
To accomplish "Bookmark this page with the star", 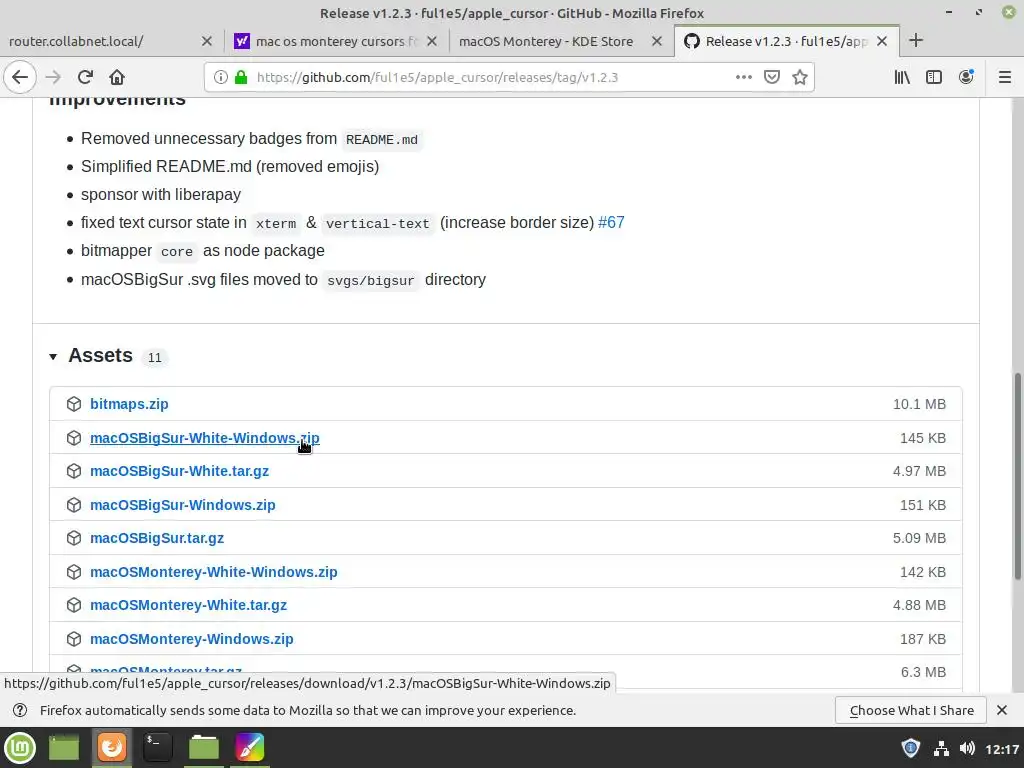I will tap(799, 77).
